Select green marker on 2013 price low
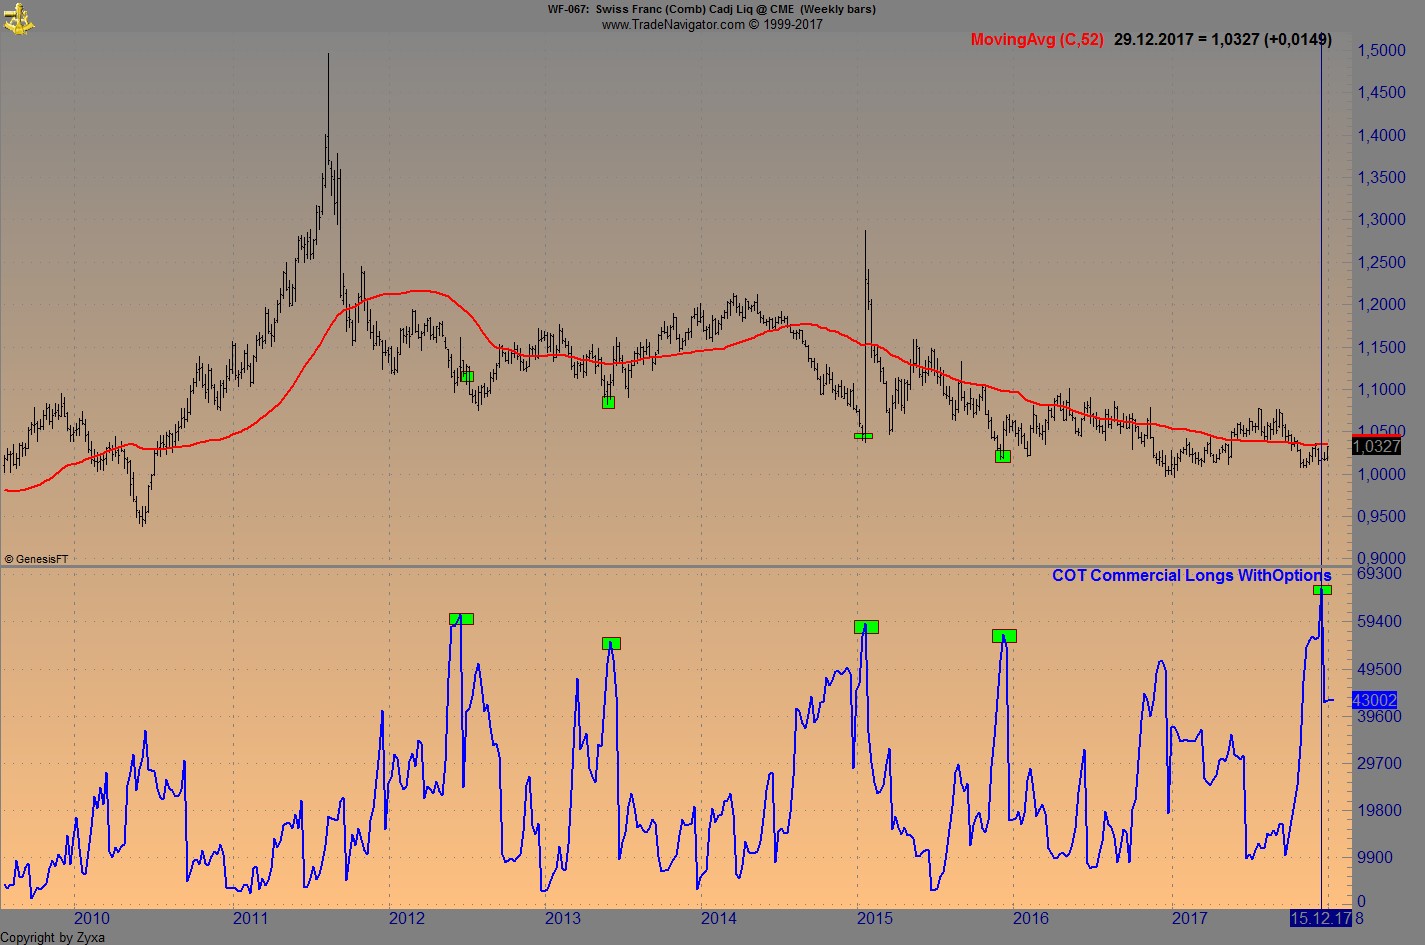 tap(608, 402)
